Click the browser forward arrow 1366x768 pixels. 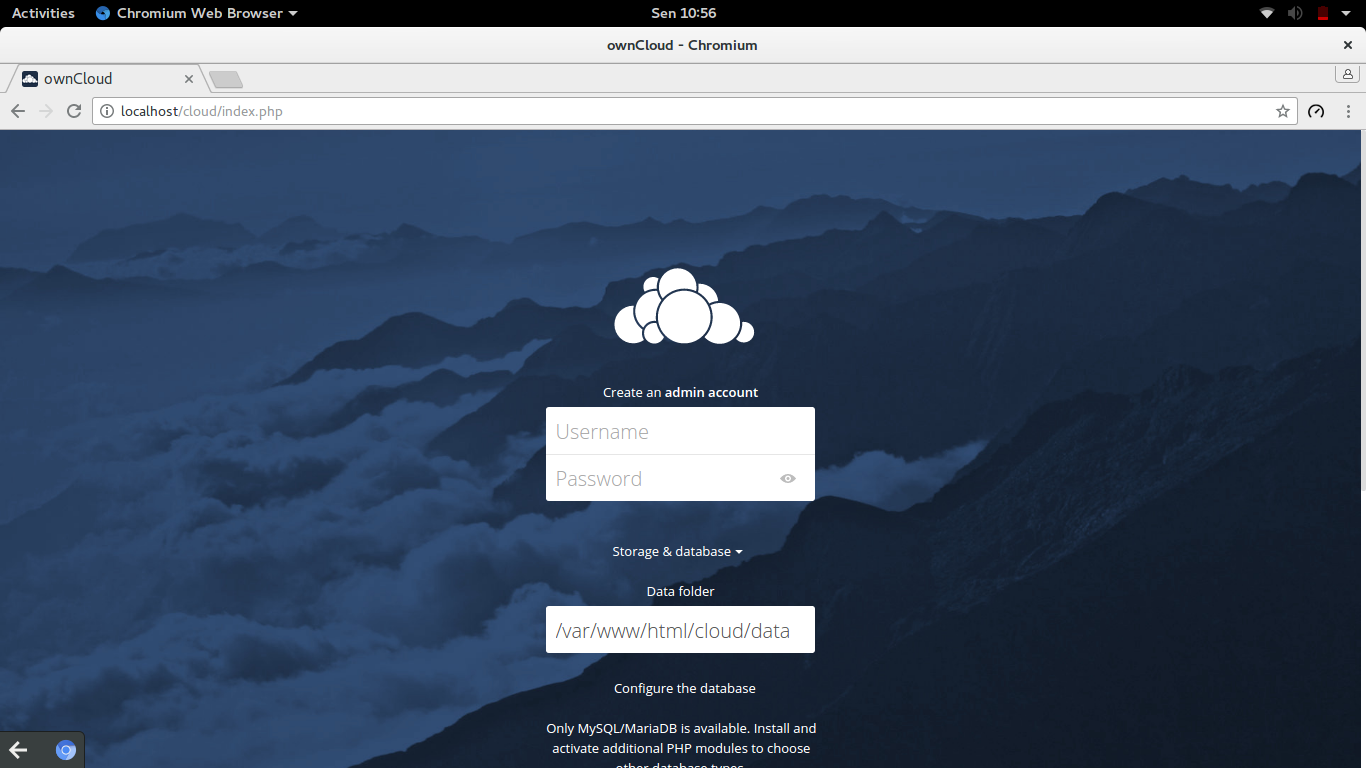45,111
